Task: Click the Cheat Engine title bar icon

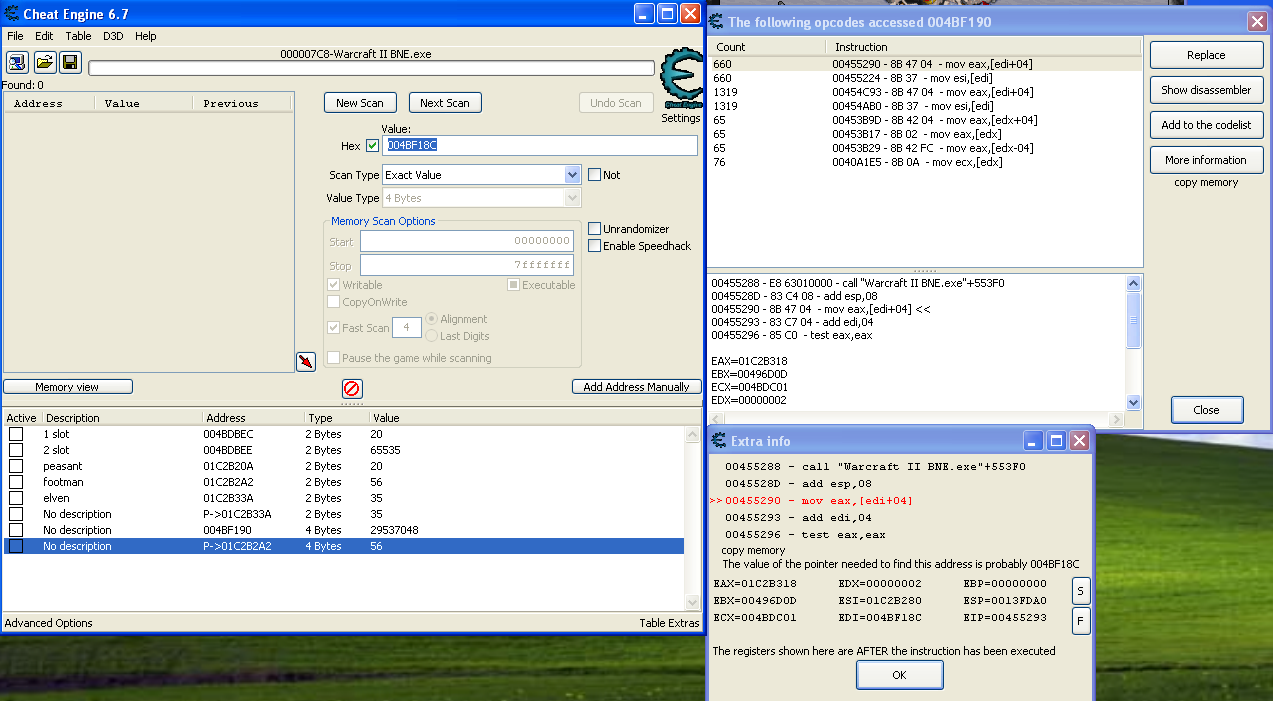Action: tap(12, 14)
